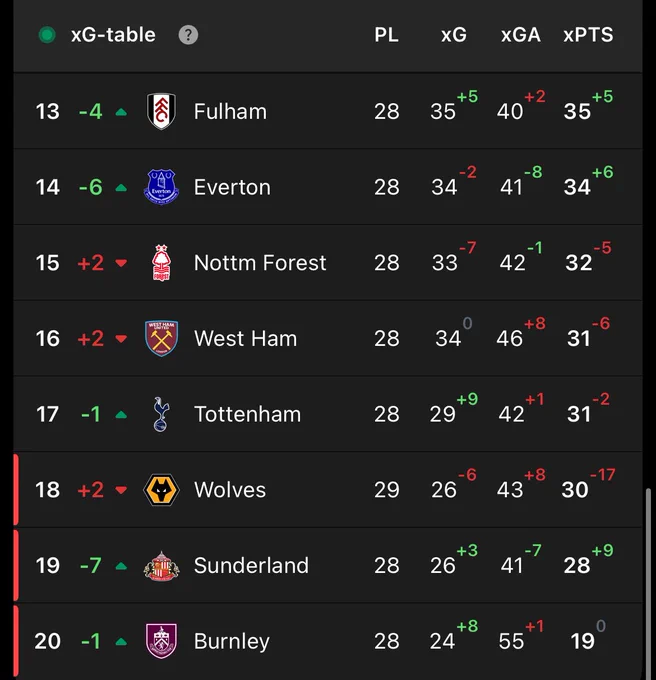656x680 pixels.
Task: Click the Fulham club crest
Action: (x=161, y=111)
